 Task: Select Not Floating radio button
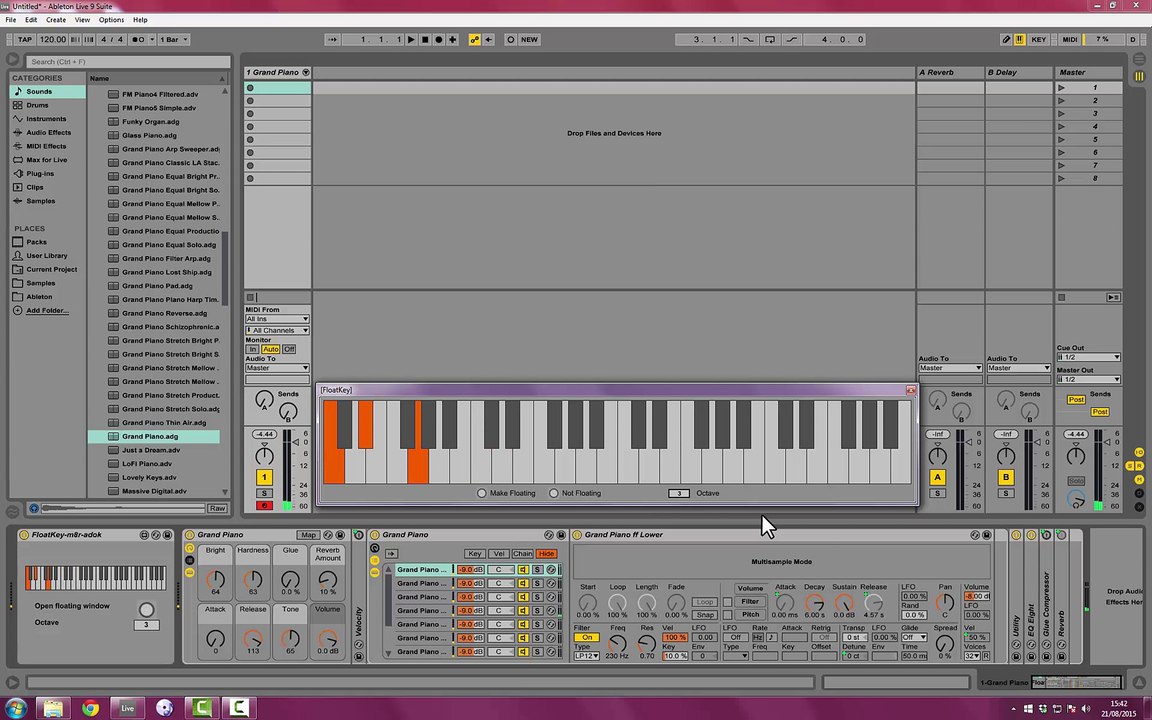[x=554, y=494]
